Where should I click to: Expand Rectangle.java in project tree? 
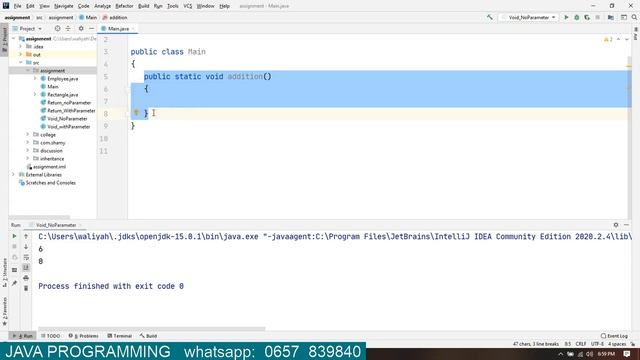[35, 94]
